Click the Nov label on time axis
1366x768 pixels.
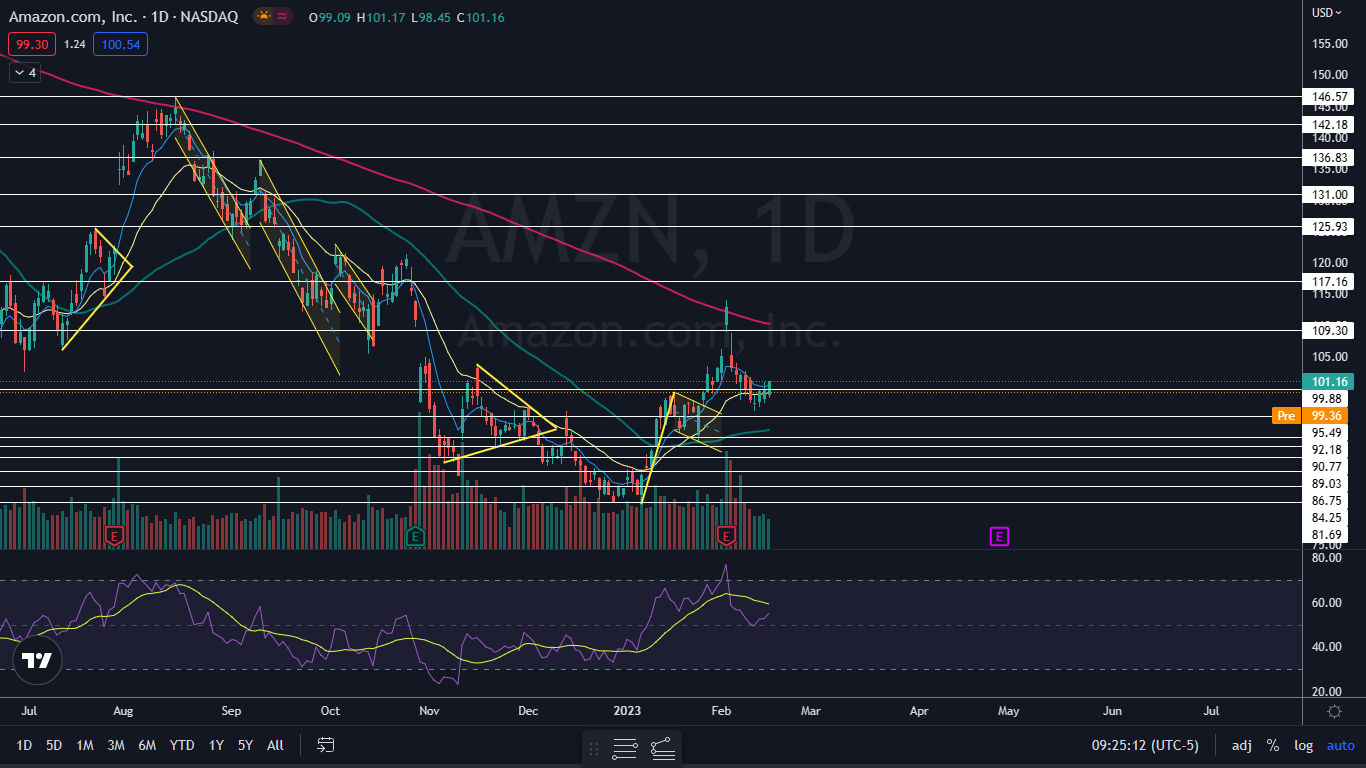point(429,711)
